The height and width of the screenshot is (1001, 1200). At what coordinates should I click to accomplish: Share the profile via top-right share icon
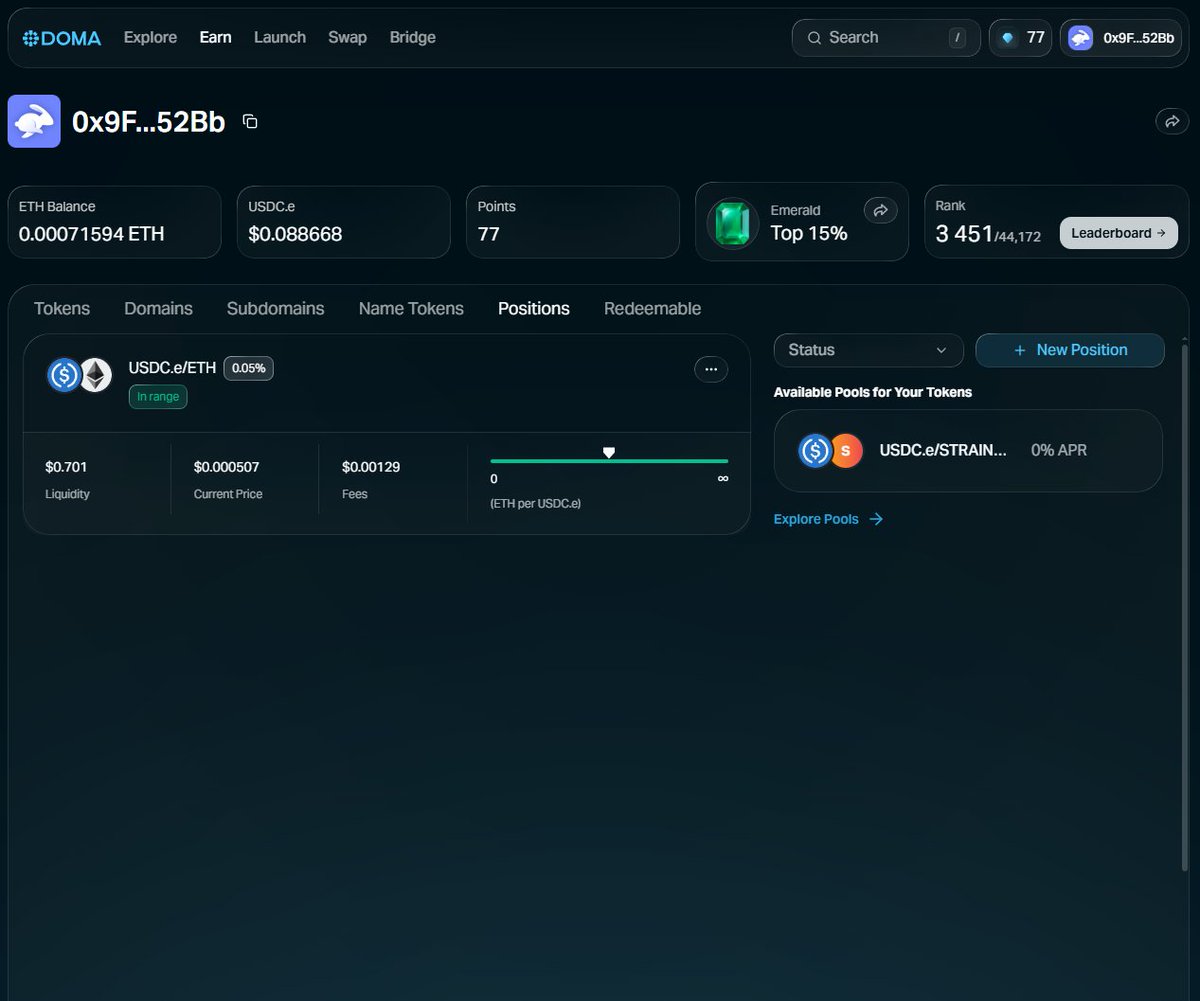point(1170,122)
